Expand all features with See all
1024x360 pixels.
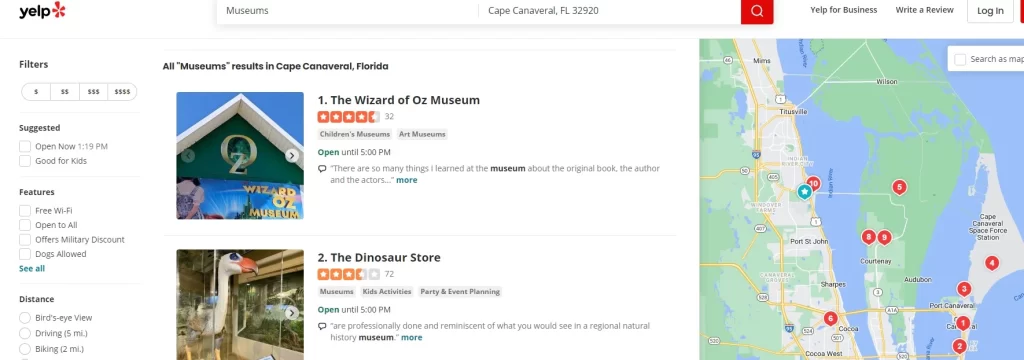32,269
